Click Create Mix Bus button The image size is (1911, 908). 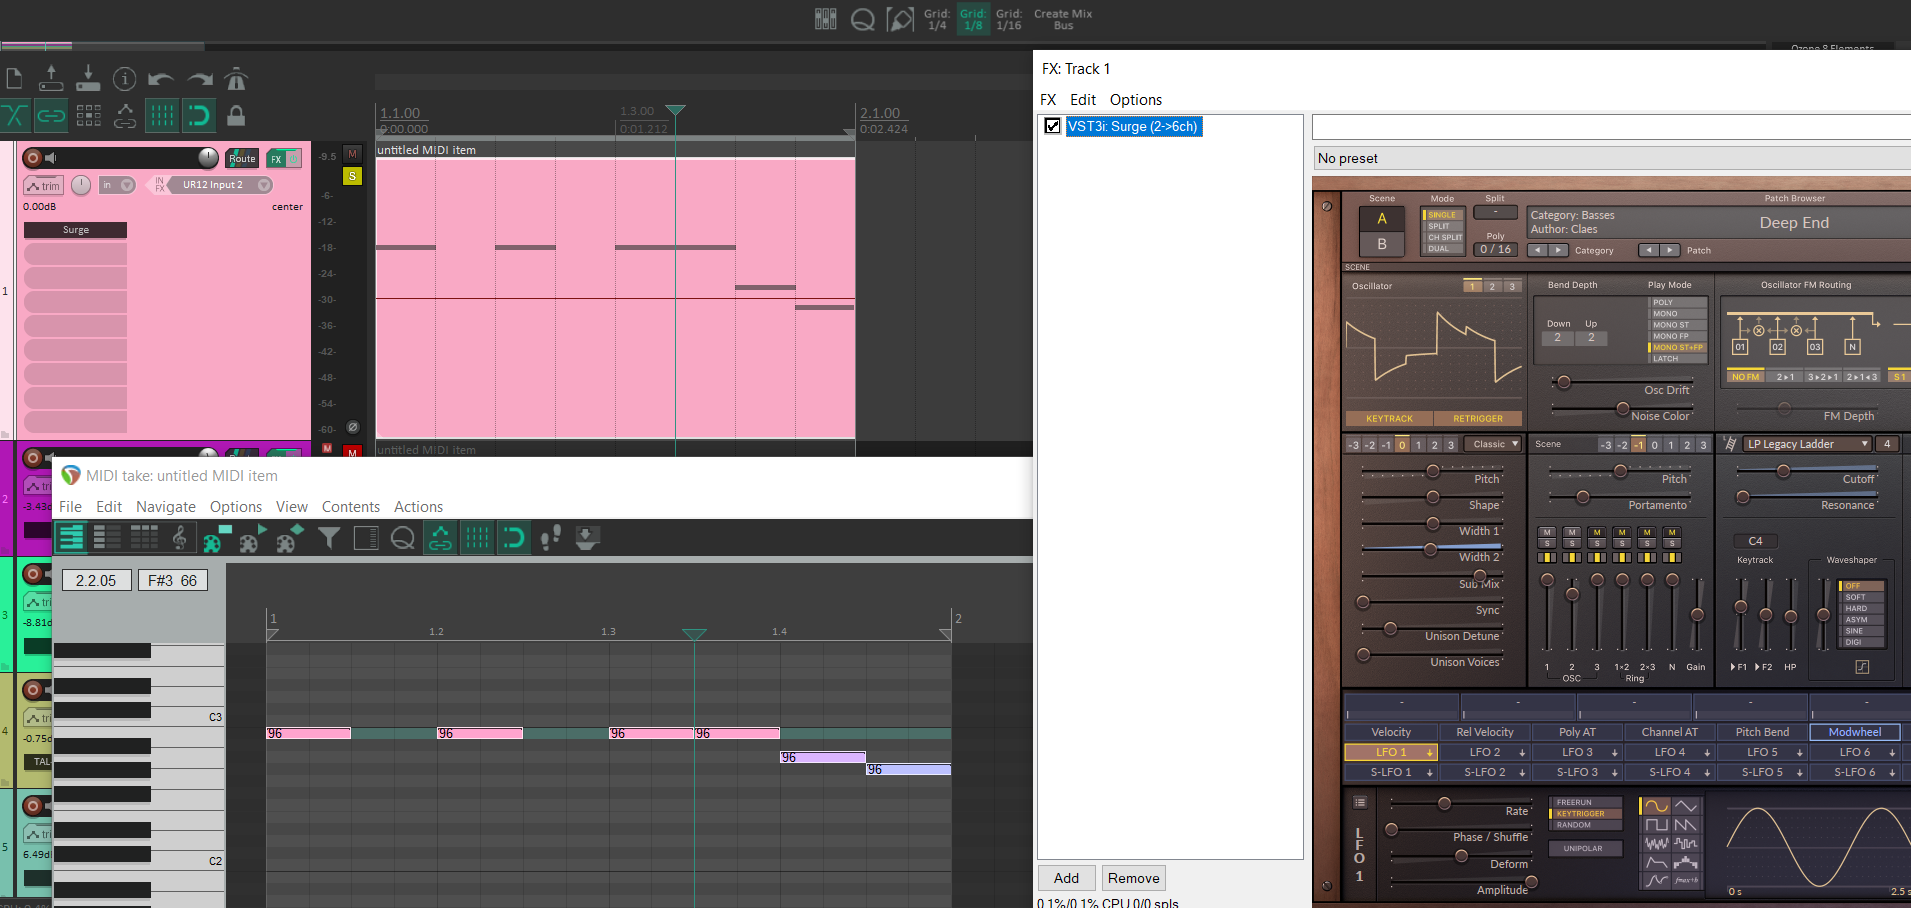(1062, 20)
